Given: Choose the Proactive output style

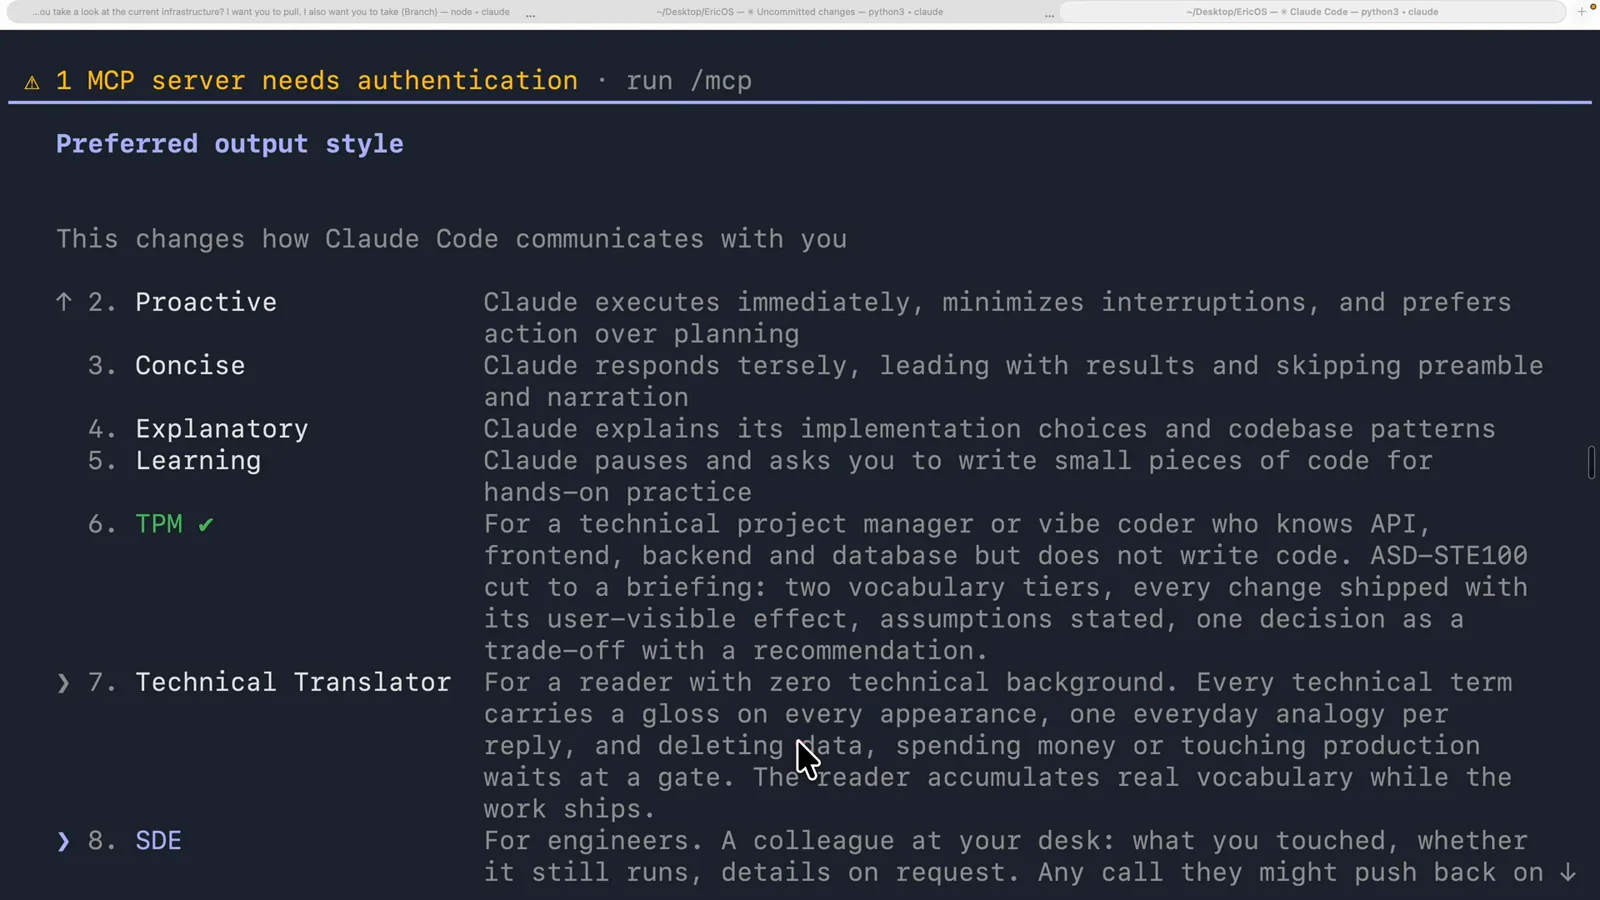Looking at the screenshot, I should [x=206, y=302].
